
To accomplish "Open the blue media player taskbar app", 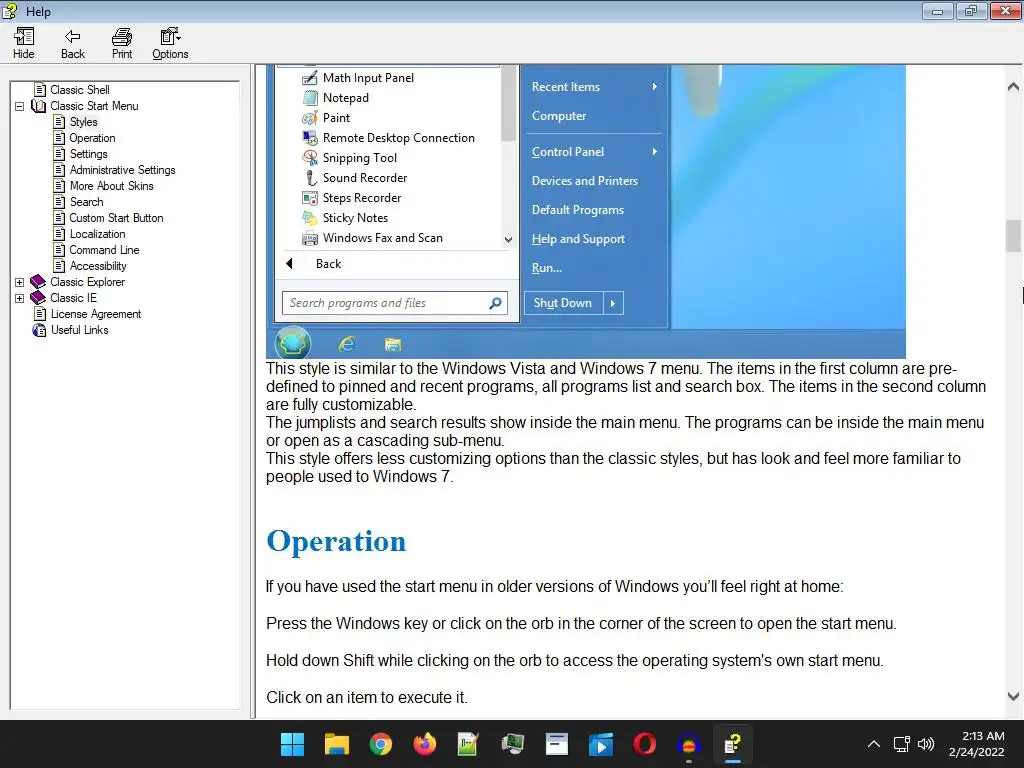I will (601, 744).
